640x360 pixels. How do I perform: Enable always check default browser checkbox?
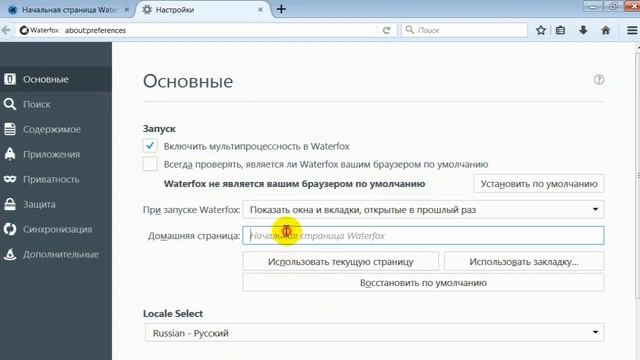[x=150, y=164]
